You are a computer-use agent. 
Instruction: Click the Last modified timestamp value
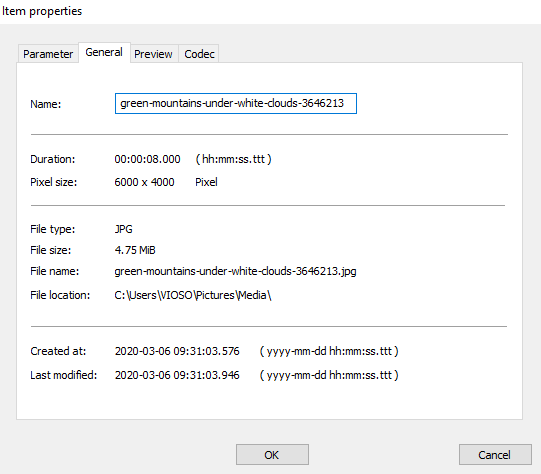(x=177, y=375)
